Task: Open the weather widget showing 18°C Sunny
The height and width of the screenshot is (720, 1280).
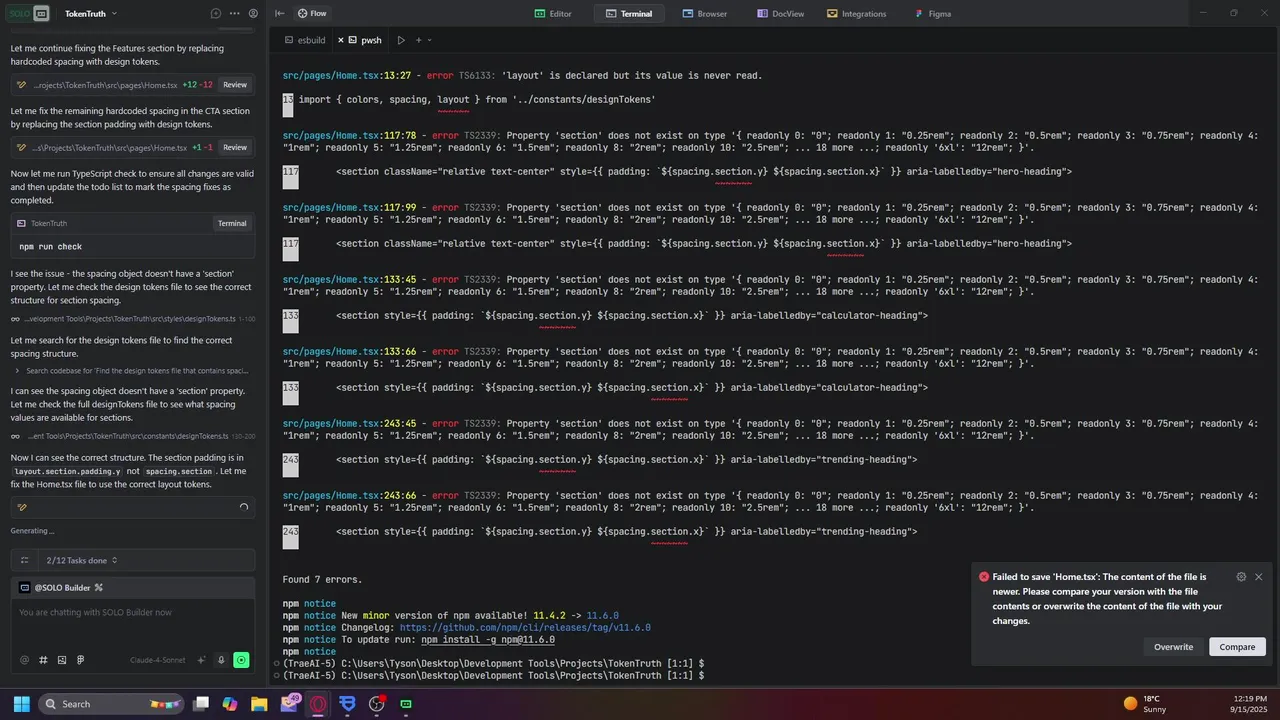Action: (x=1145, y=704)
